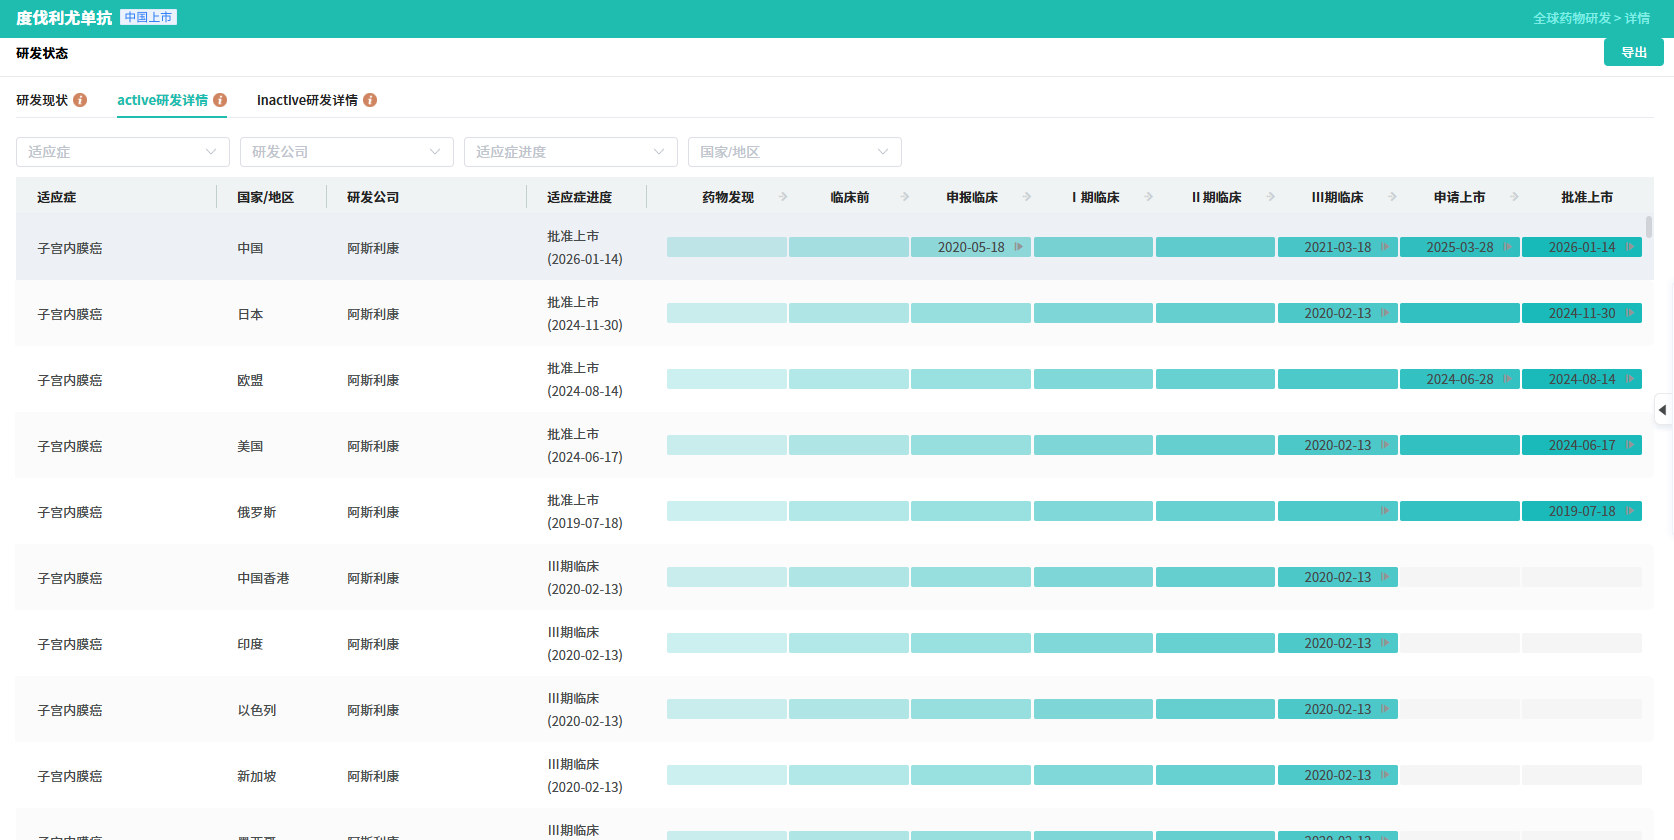The width and height of the screenshot is (1674, 840).
Task: Click the info icon beside active研发详情
Action: [x=220, y=100]
